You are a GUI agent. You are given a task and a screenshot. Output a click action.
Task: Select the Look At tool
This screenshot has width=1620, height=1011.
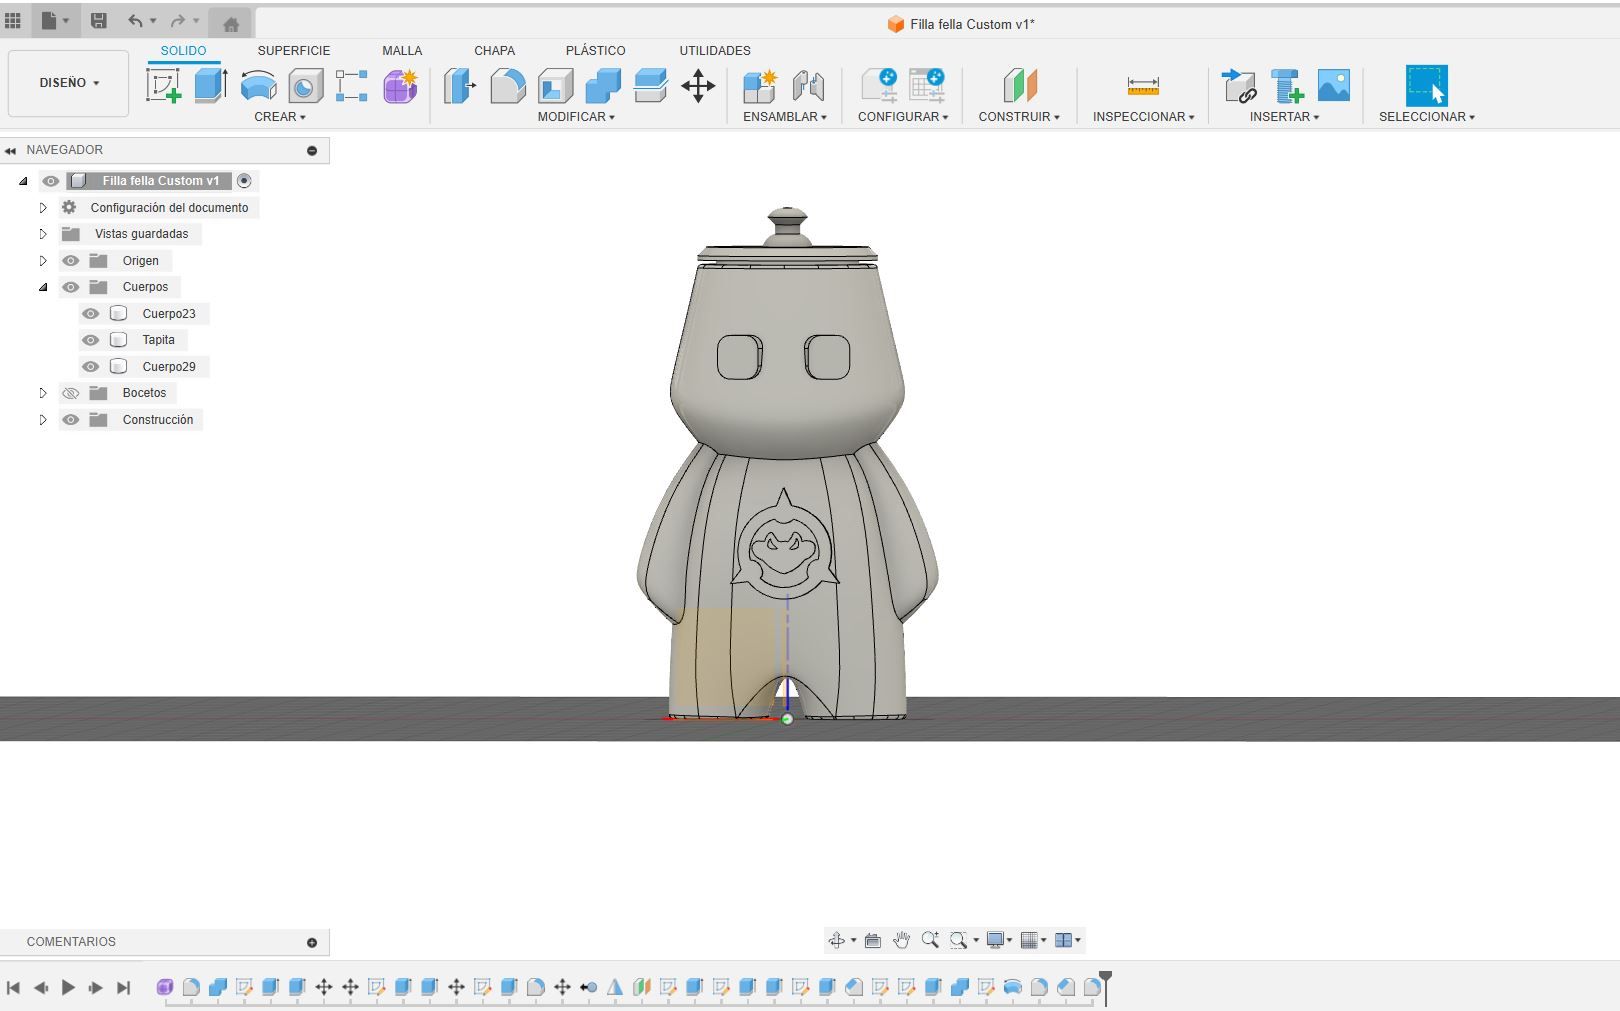[x=872, y=940]
